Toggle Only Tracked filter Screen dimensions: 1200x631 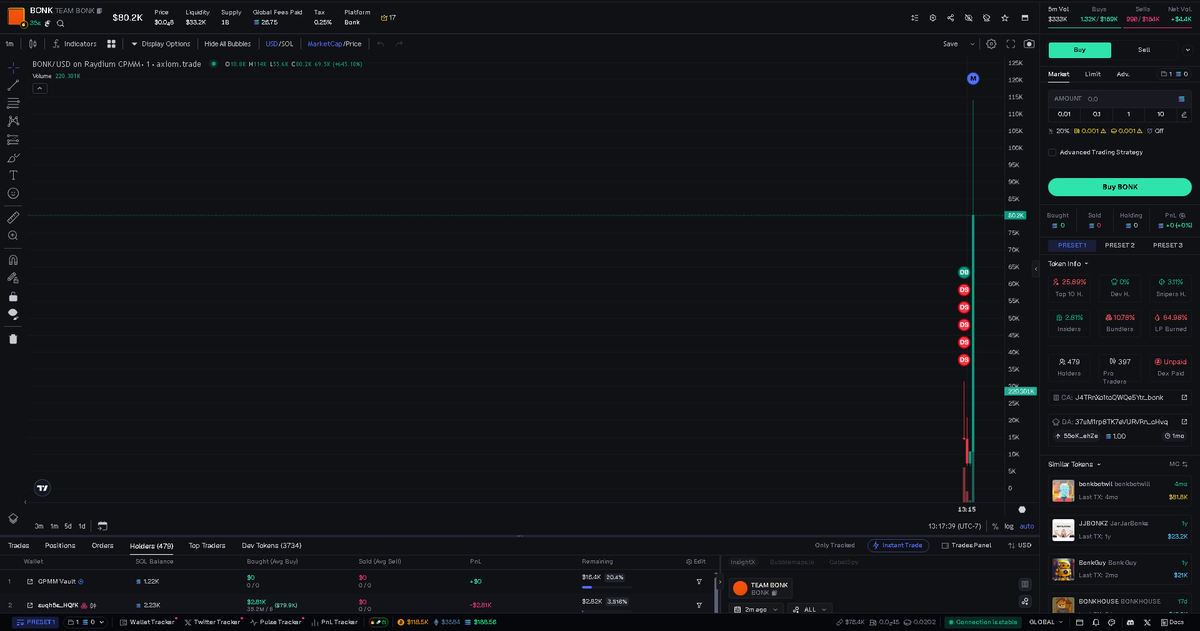[835, 546]
